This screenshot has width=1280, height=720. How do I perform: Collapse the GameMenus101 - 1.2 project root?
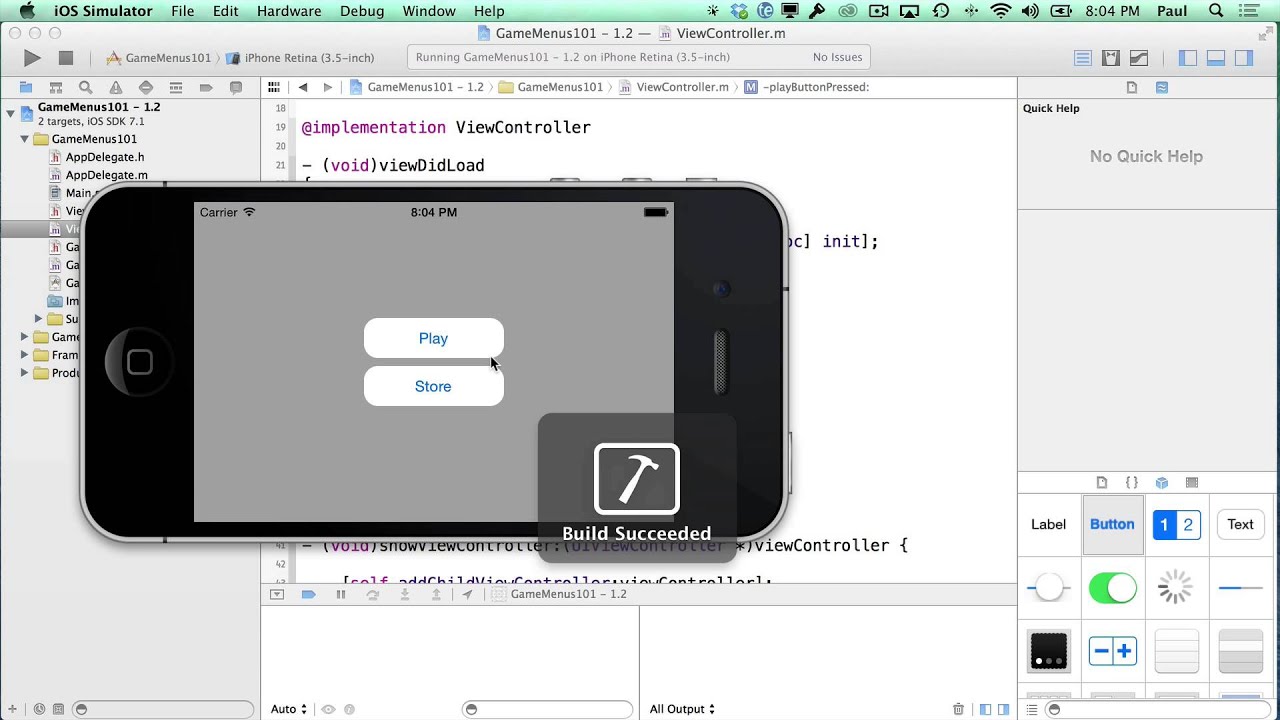[x=11, y=112]
